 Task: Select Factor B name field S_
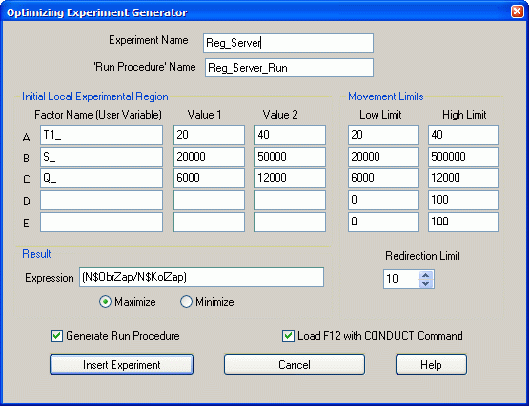(x=102, y=157)
